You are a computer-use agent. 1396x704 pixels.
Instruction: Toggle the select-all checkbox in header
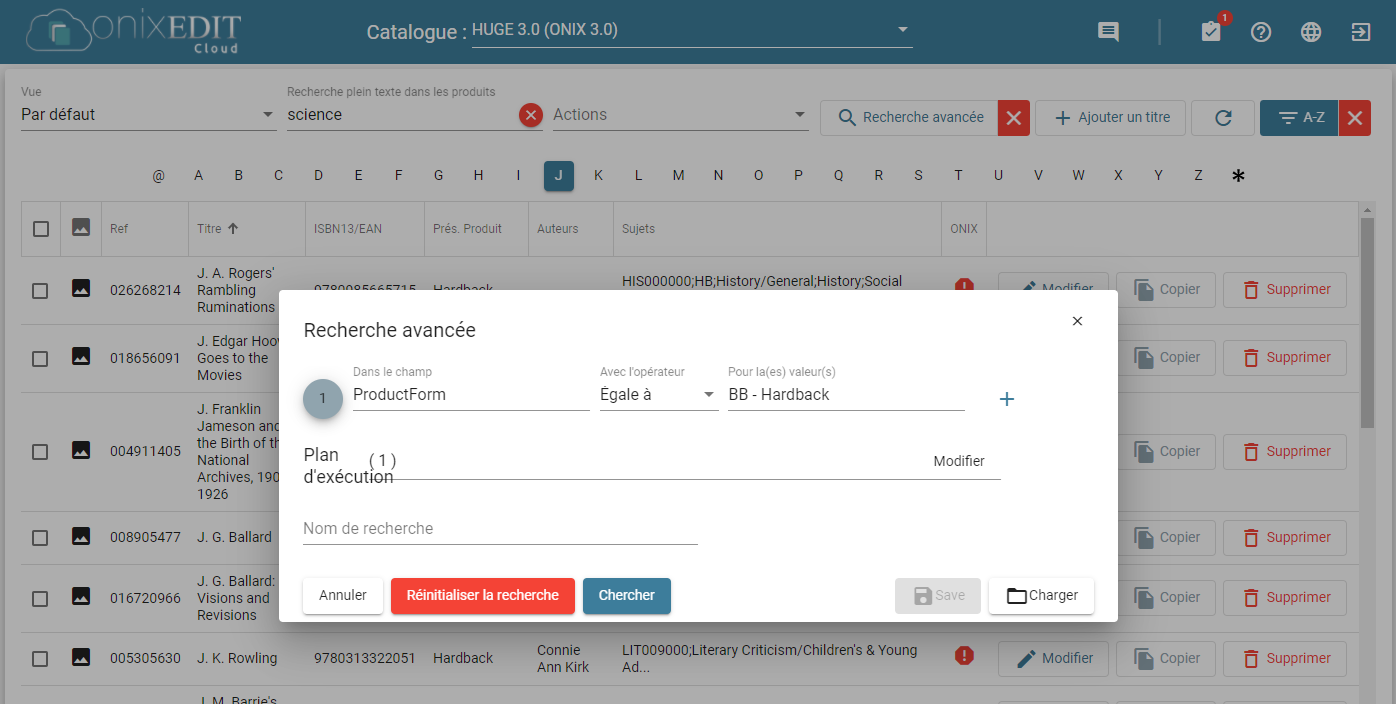(x=40, y=229)
